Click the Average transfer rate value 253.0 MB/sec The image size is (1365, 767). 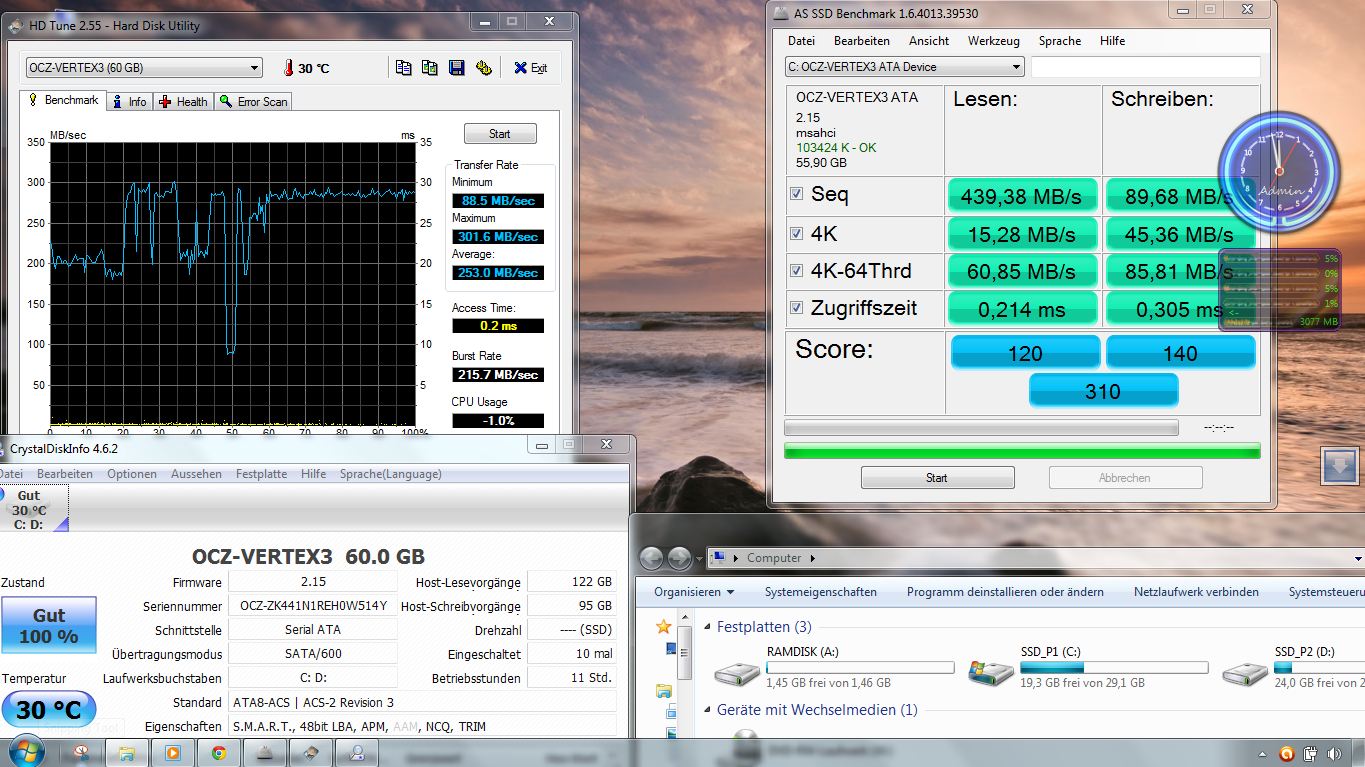pos(498,273)
